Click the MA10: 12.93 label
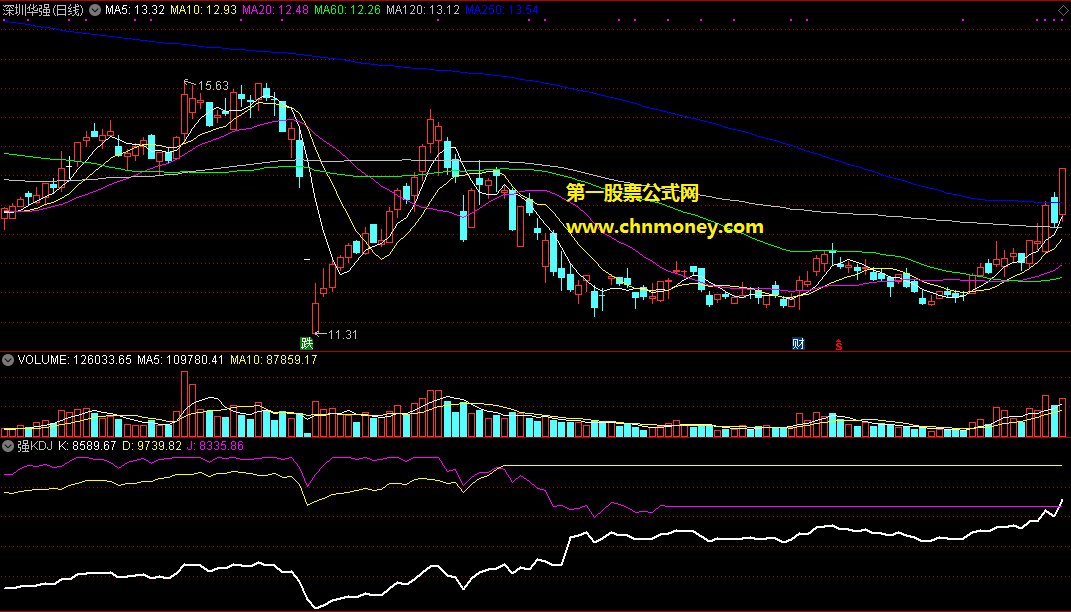The width and height of the screenshot is (1071, 612). coord(204,10)
